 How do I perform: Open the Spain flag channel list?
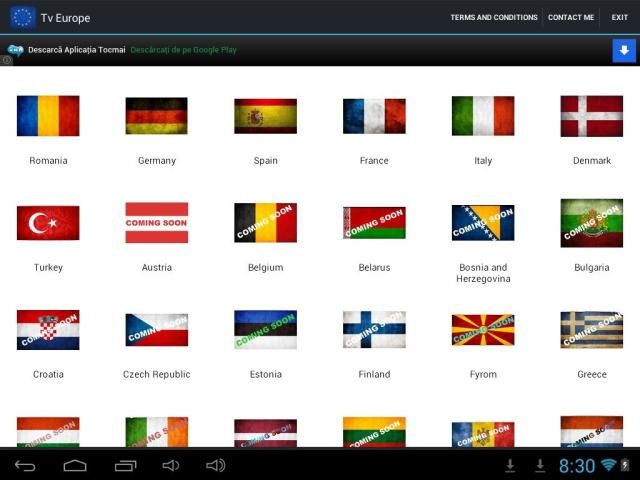coord(265,116)
